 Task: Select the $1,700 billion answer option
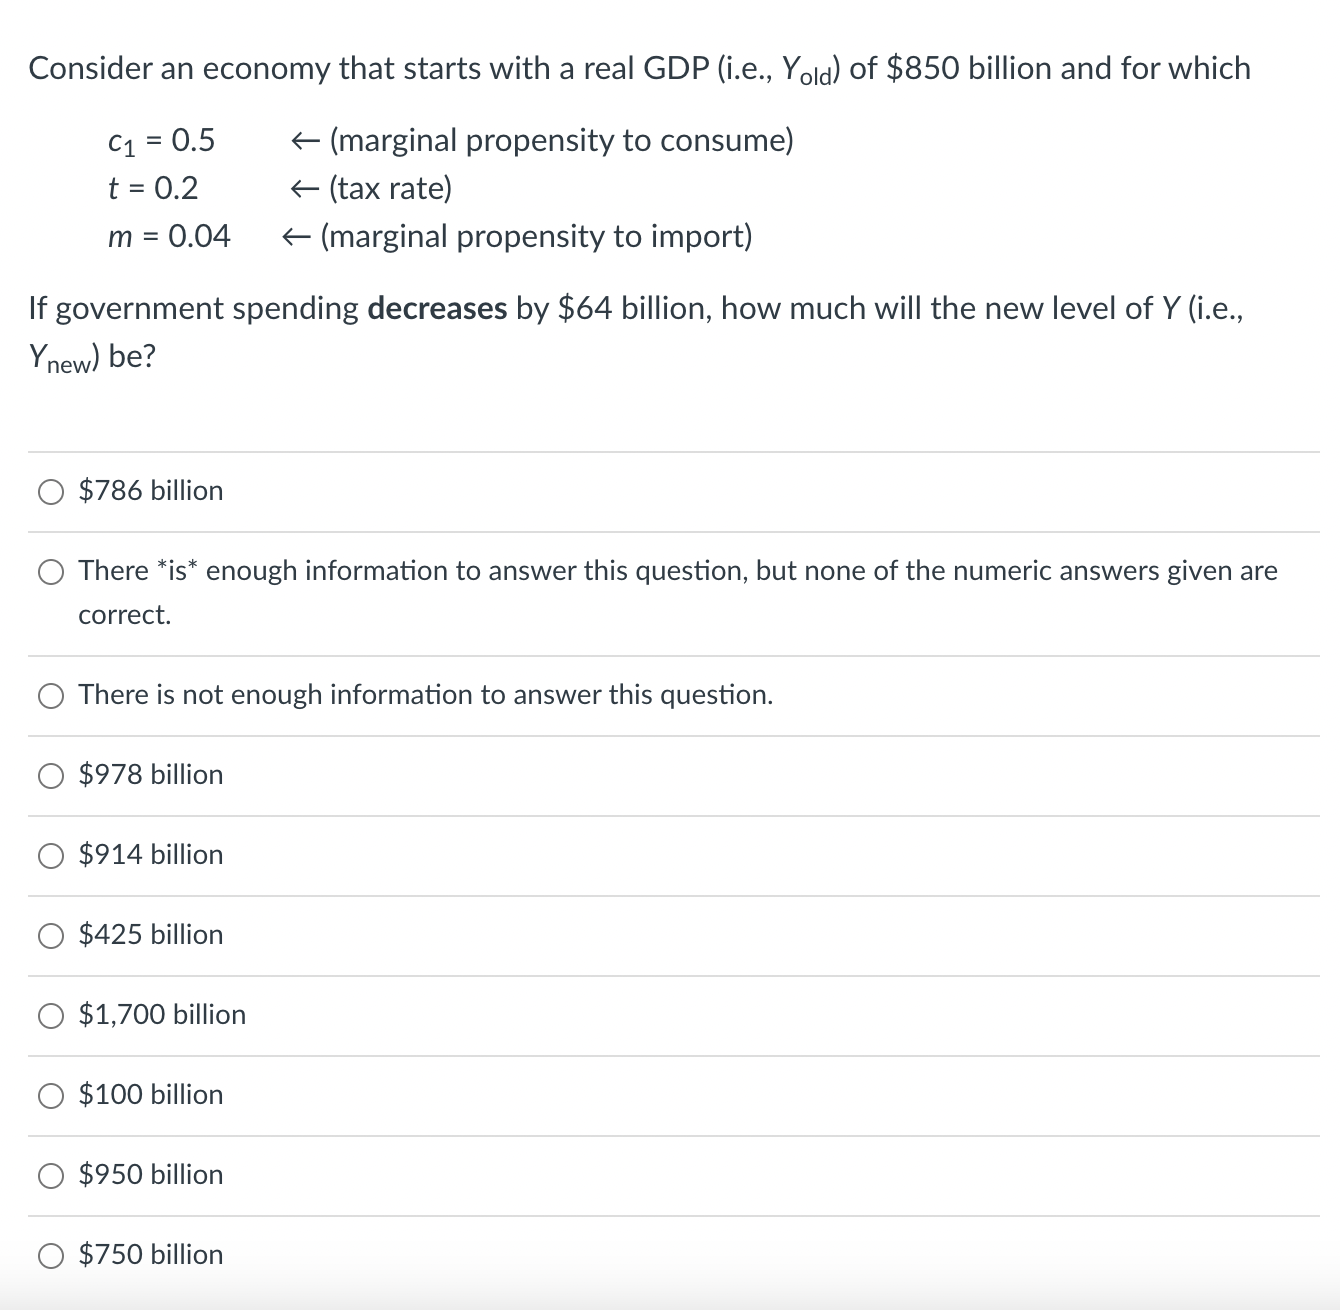click(50, 1014)
